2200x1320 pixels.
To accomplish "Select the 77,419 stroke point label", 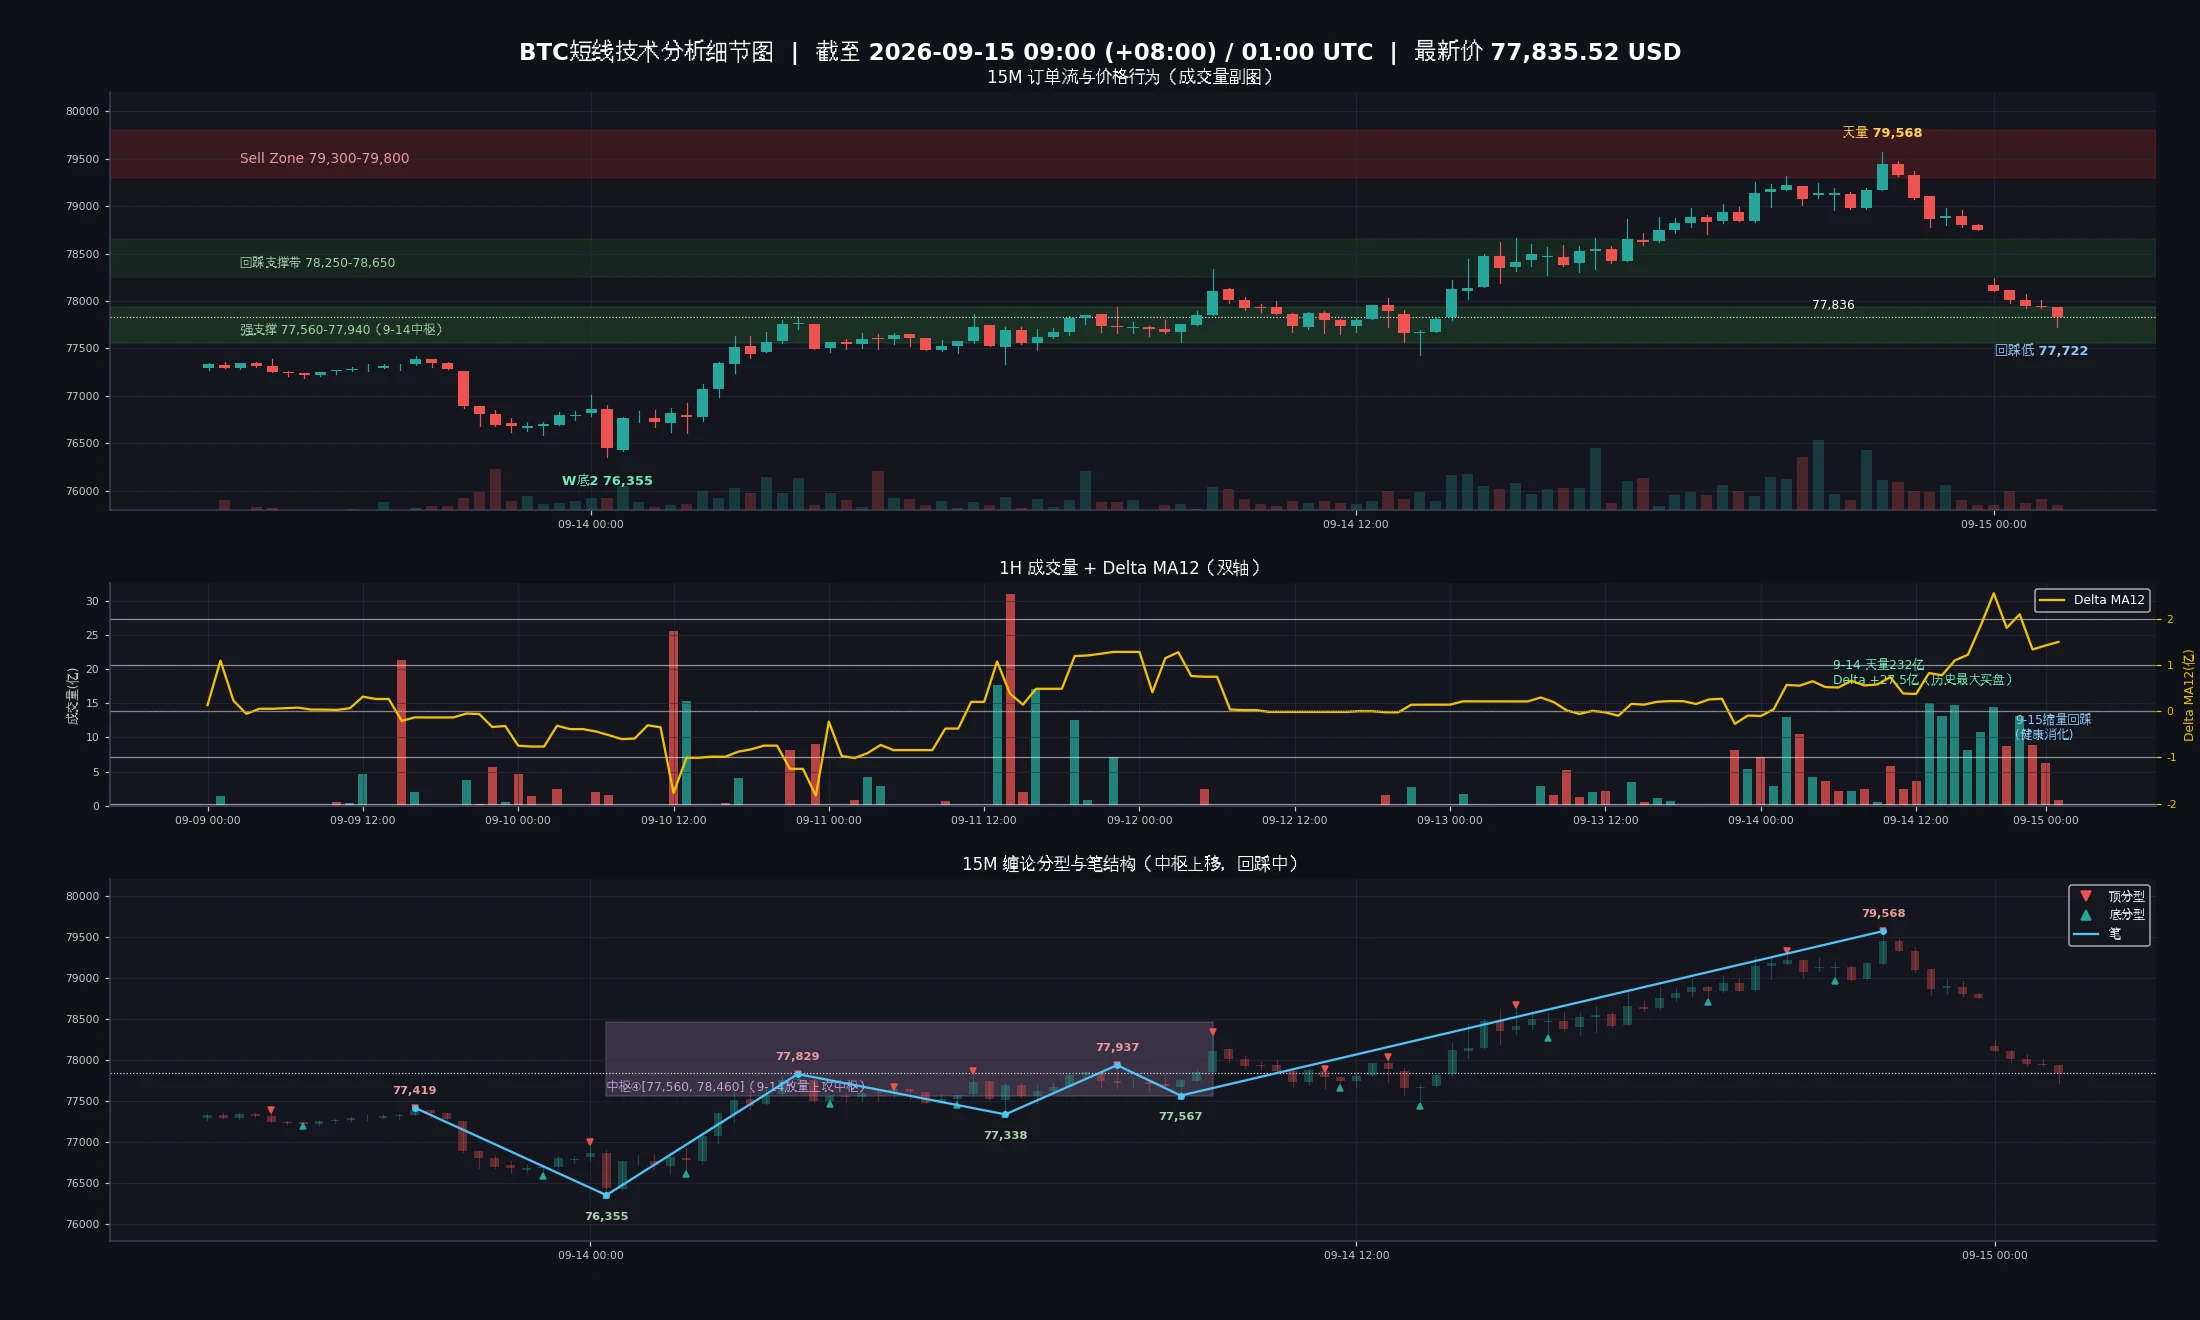I will tap(415, 1091).
